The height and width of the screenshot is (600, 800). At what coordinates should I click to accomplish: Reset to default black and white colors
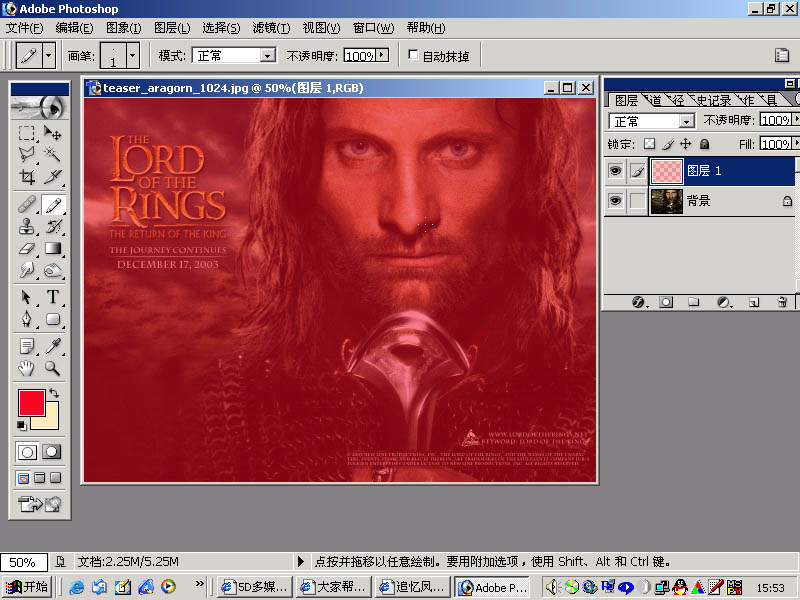21,425
